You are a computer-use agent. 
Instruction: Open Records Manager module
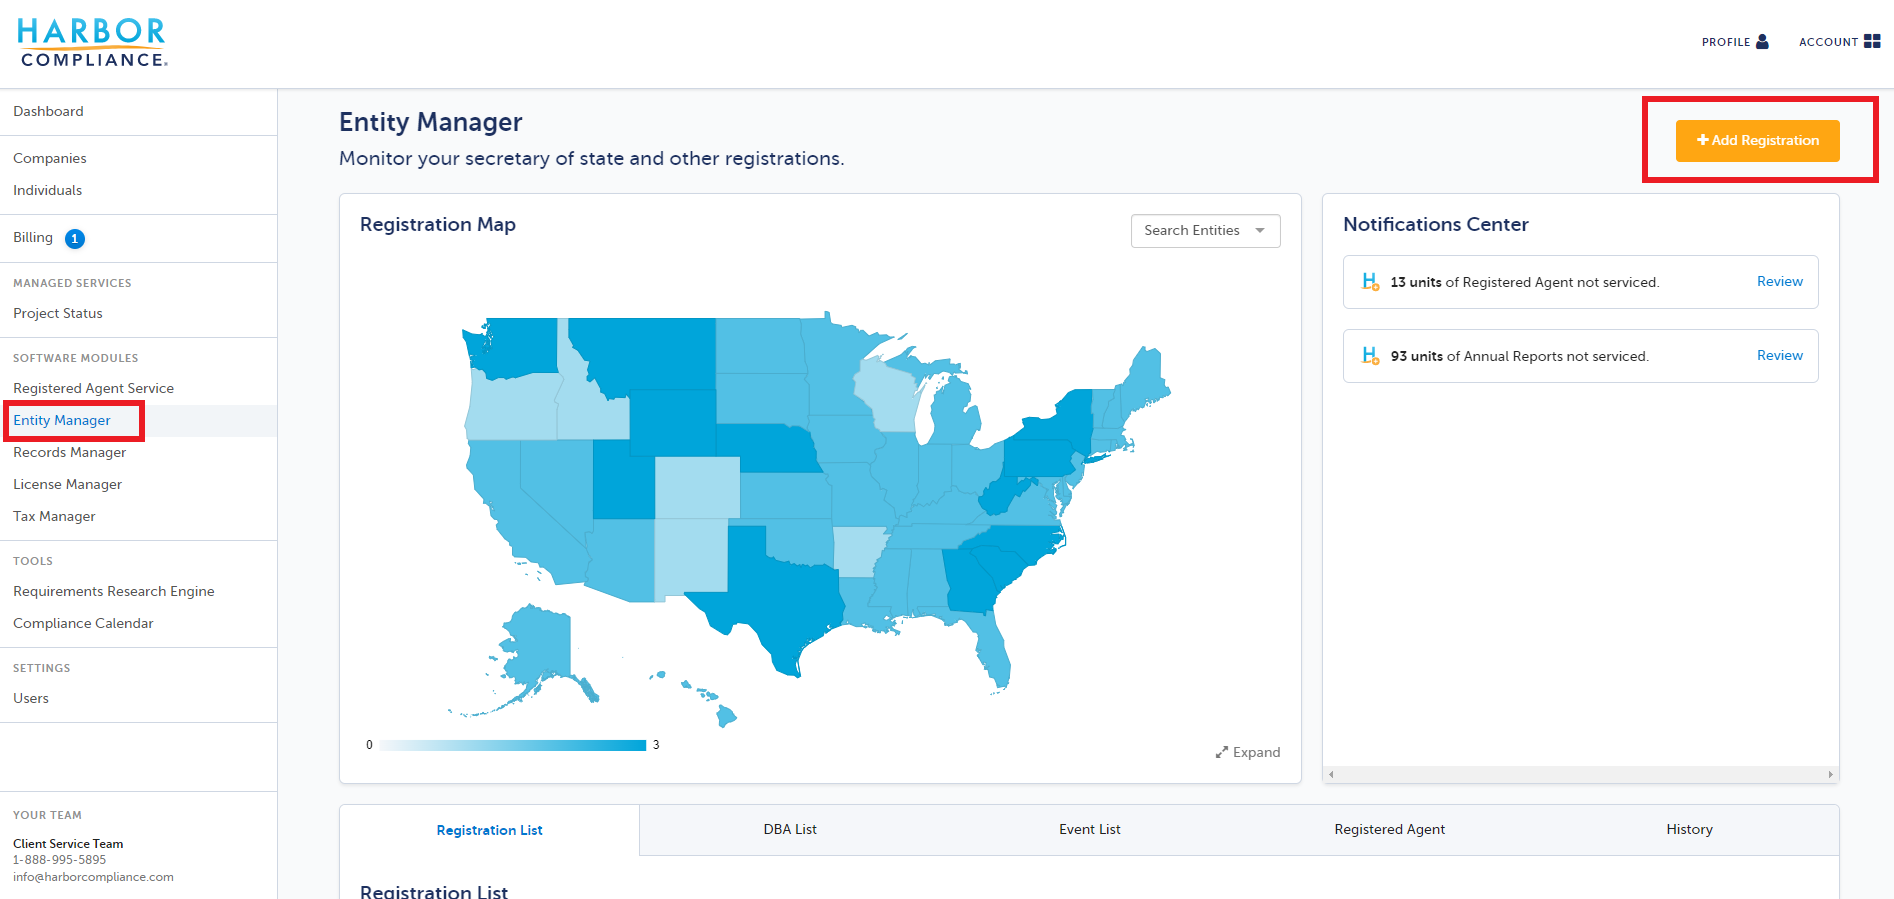point(70,453)
